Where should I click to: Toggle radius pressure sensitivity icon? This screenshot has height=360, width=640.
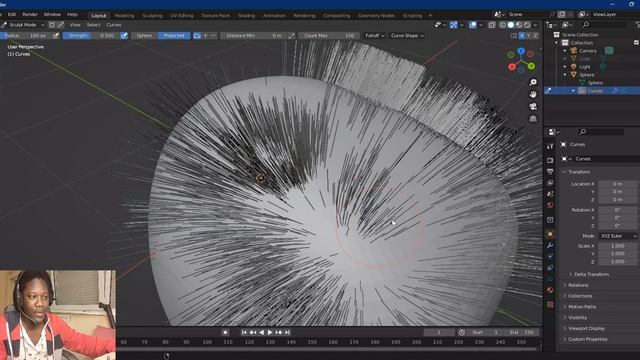pyautogui.click(x=56, y=36)
